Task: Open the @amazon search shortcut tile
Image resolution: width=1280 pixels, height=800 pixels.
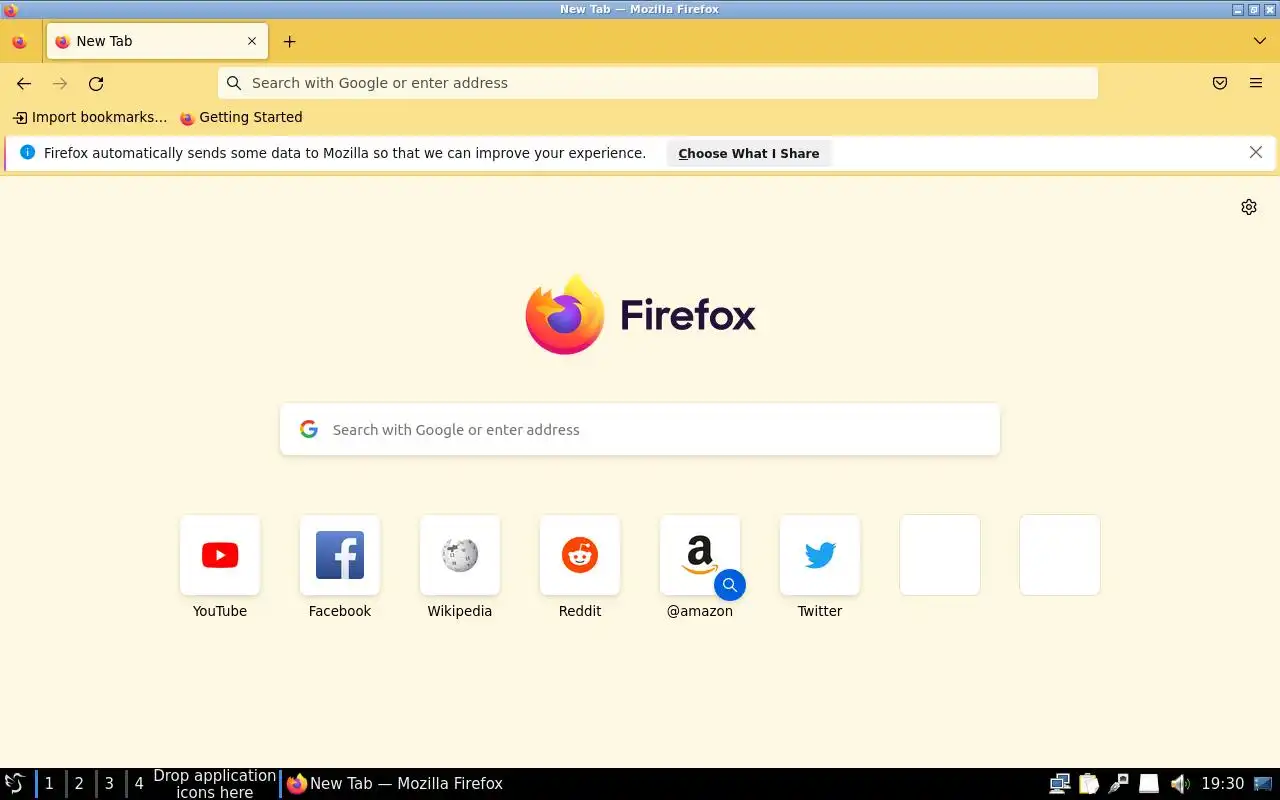Action: (700, 555)
